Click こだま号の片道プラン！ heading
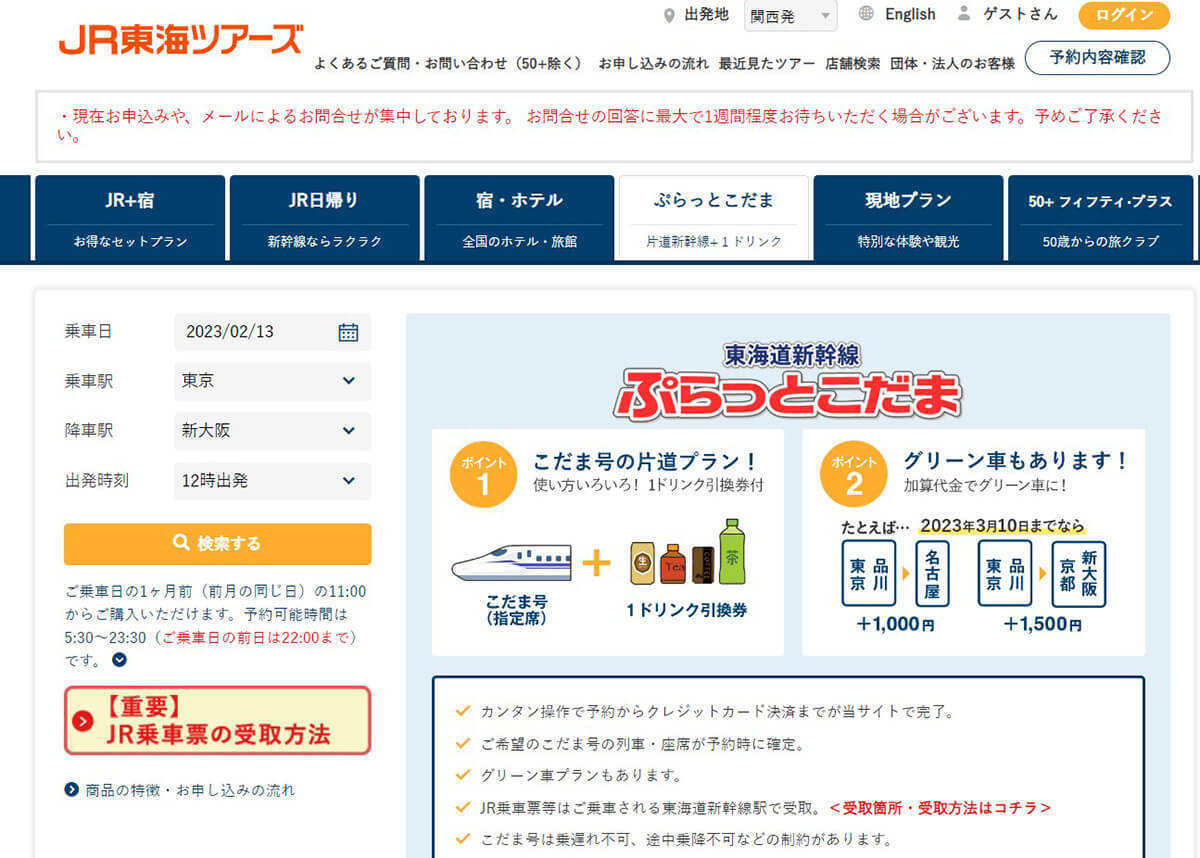 pyautogui.click(x=645, y=461)
